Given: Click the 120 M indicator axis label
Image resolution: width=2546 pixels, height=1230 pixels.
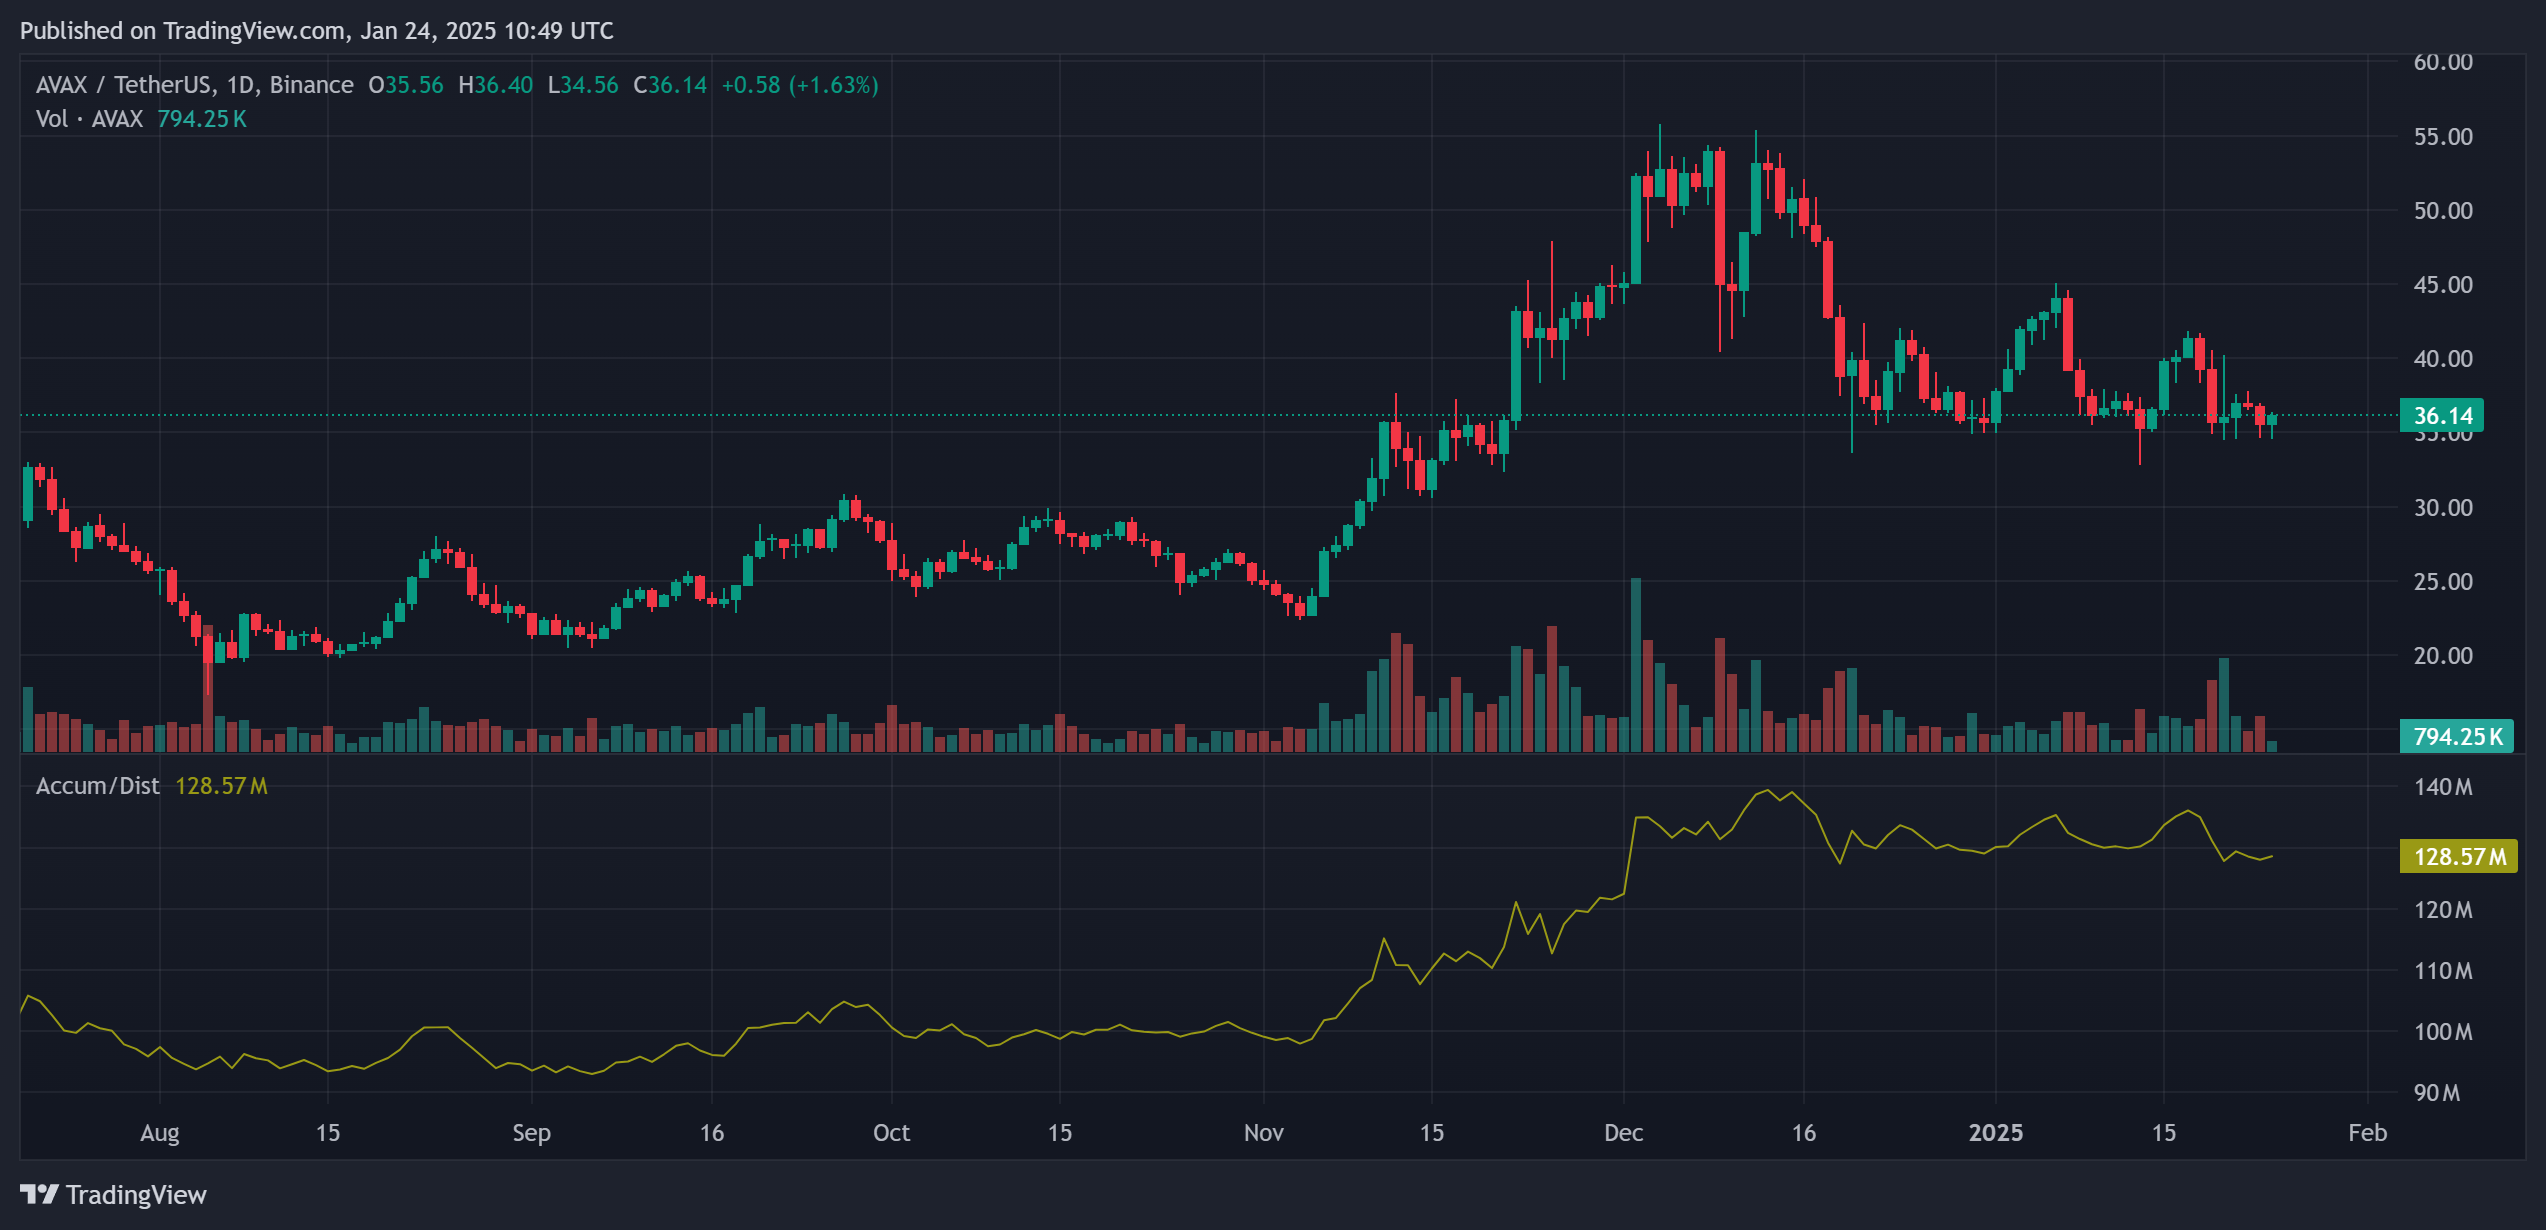Looking at the screenshot, I should coord(2443,910).
